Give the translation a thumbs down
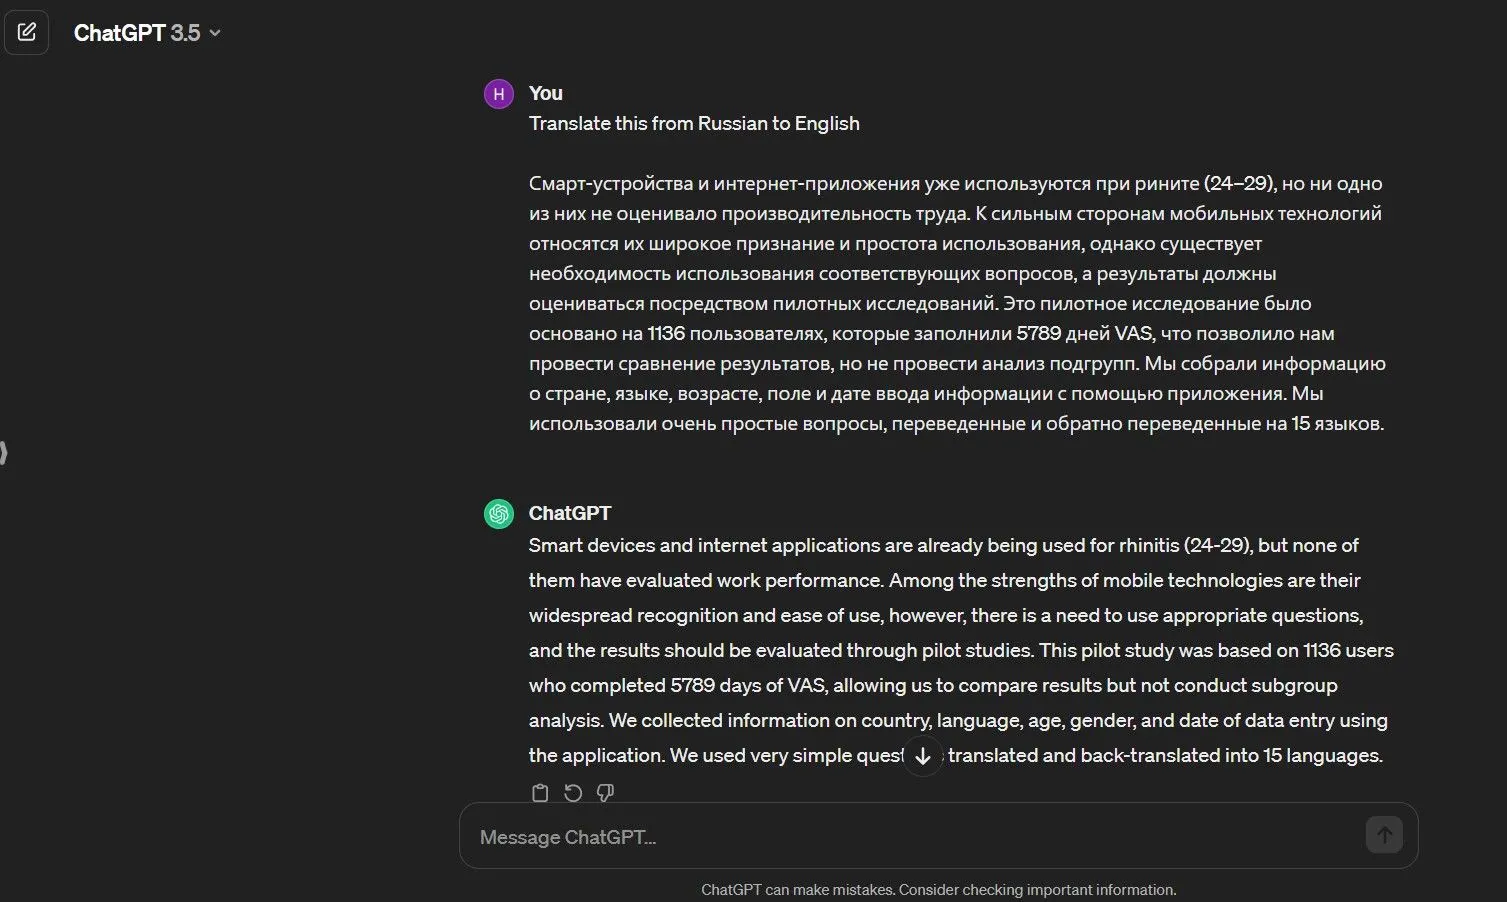This screenshot has width=1507, height=902. click(x=605, y=792)
